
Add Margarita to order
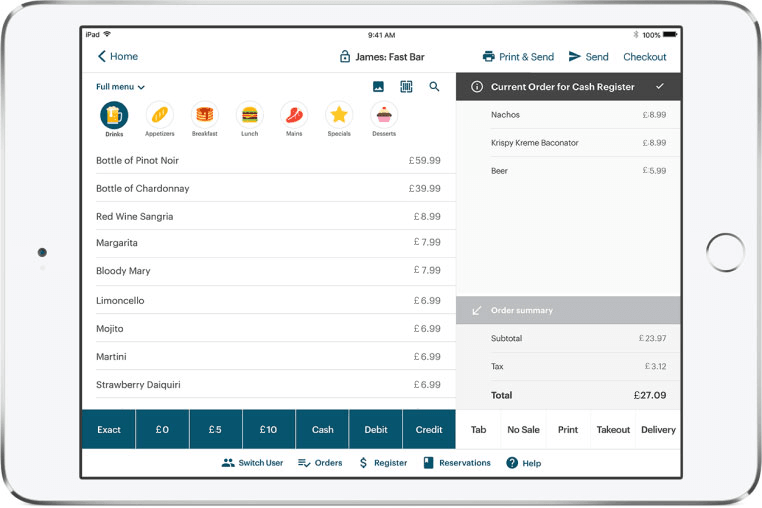(268, 243)
